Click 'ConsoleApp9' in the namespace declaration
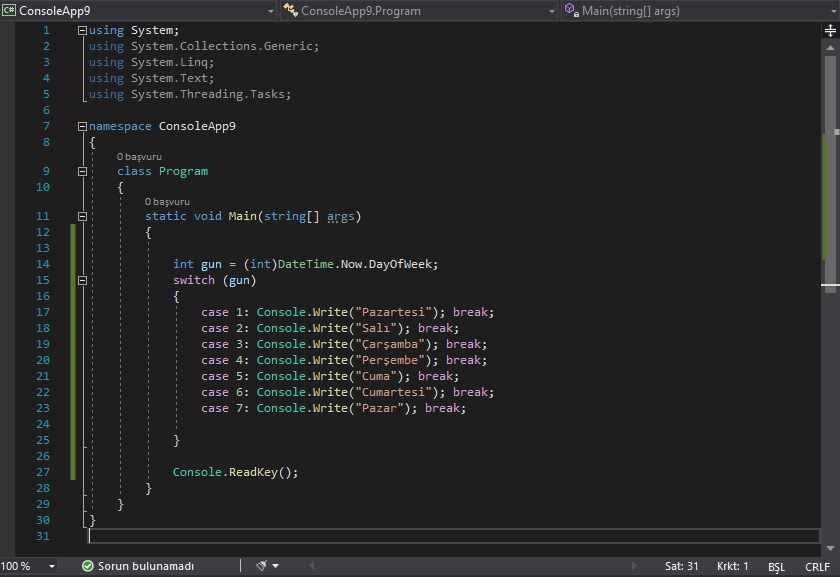 click(x=197, y=126)
